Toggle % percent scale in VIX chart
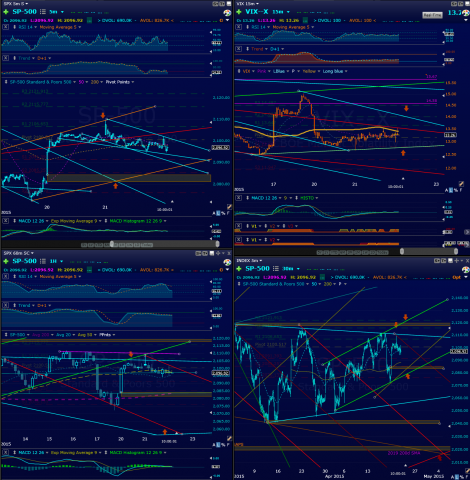 pos(456,190)
